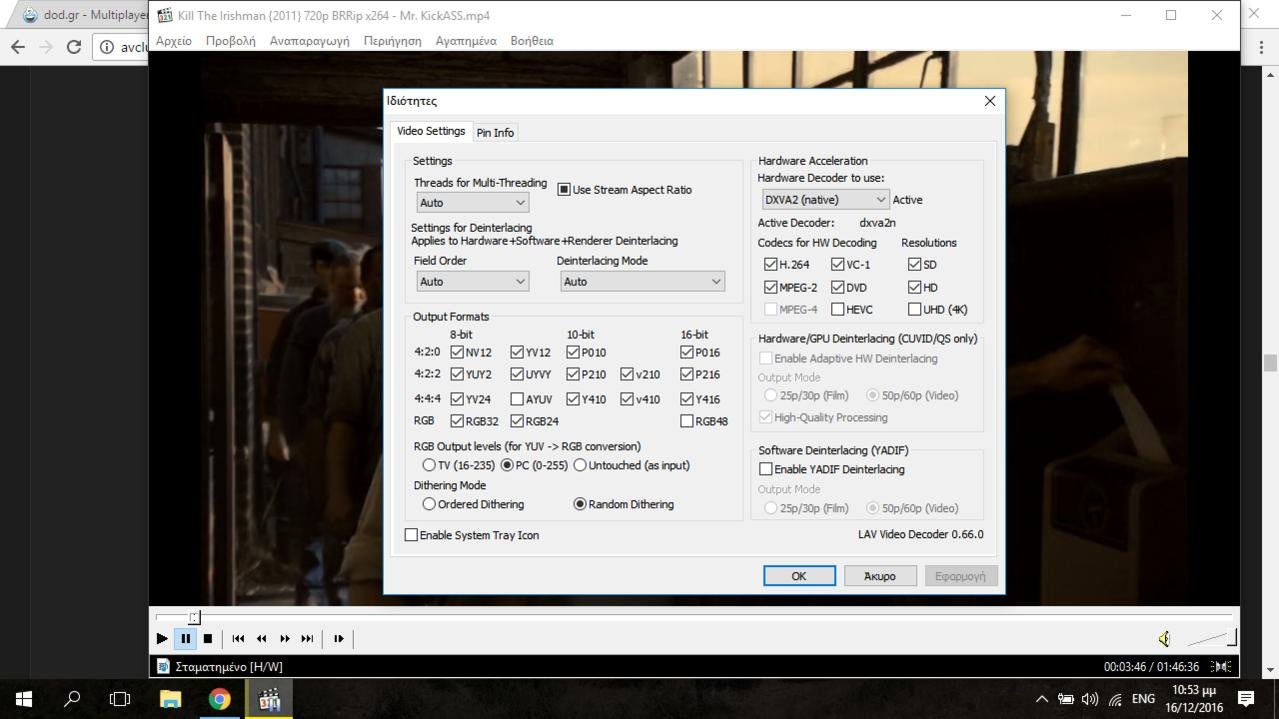Mute audio with the speaker icon

[1164, 639]
